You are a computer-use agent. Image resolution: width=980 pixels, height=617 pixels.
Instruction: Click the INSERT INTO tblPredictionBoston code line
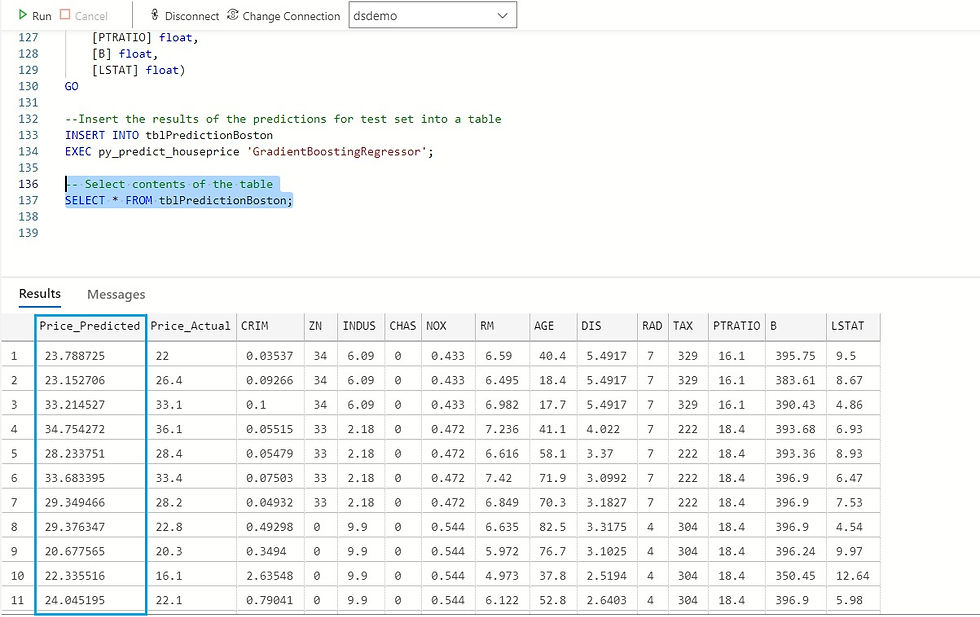[x=169, y=135]
